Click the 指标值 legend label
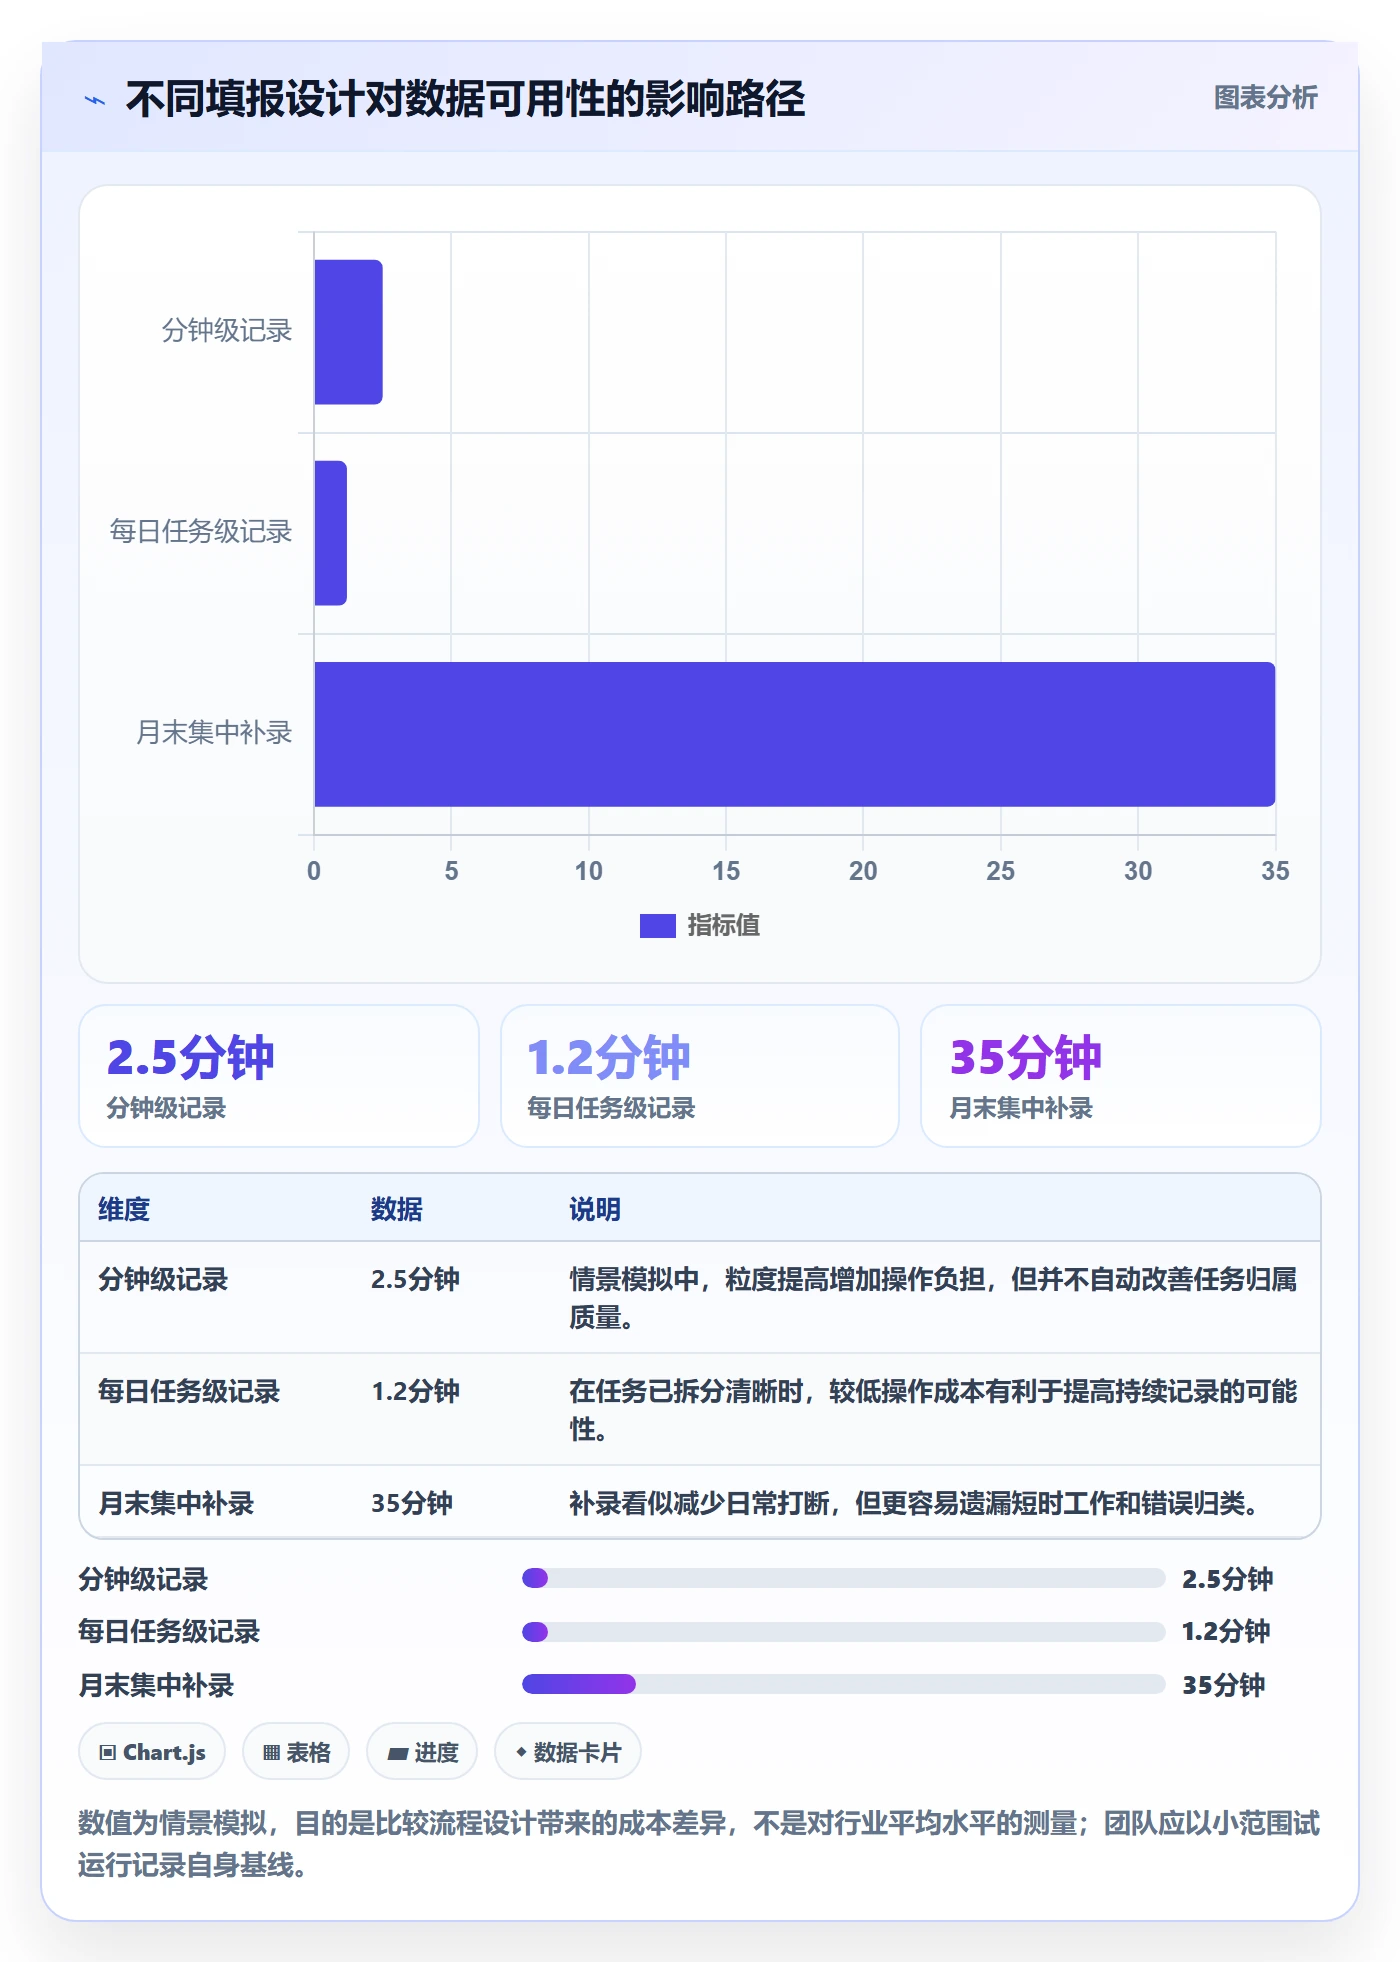This screenshot has width=1400, height=1962. 724,926
